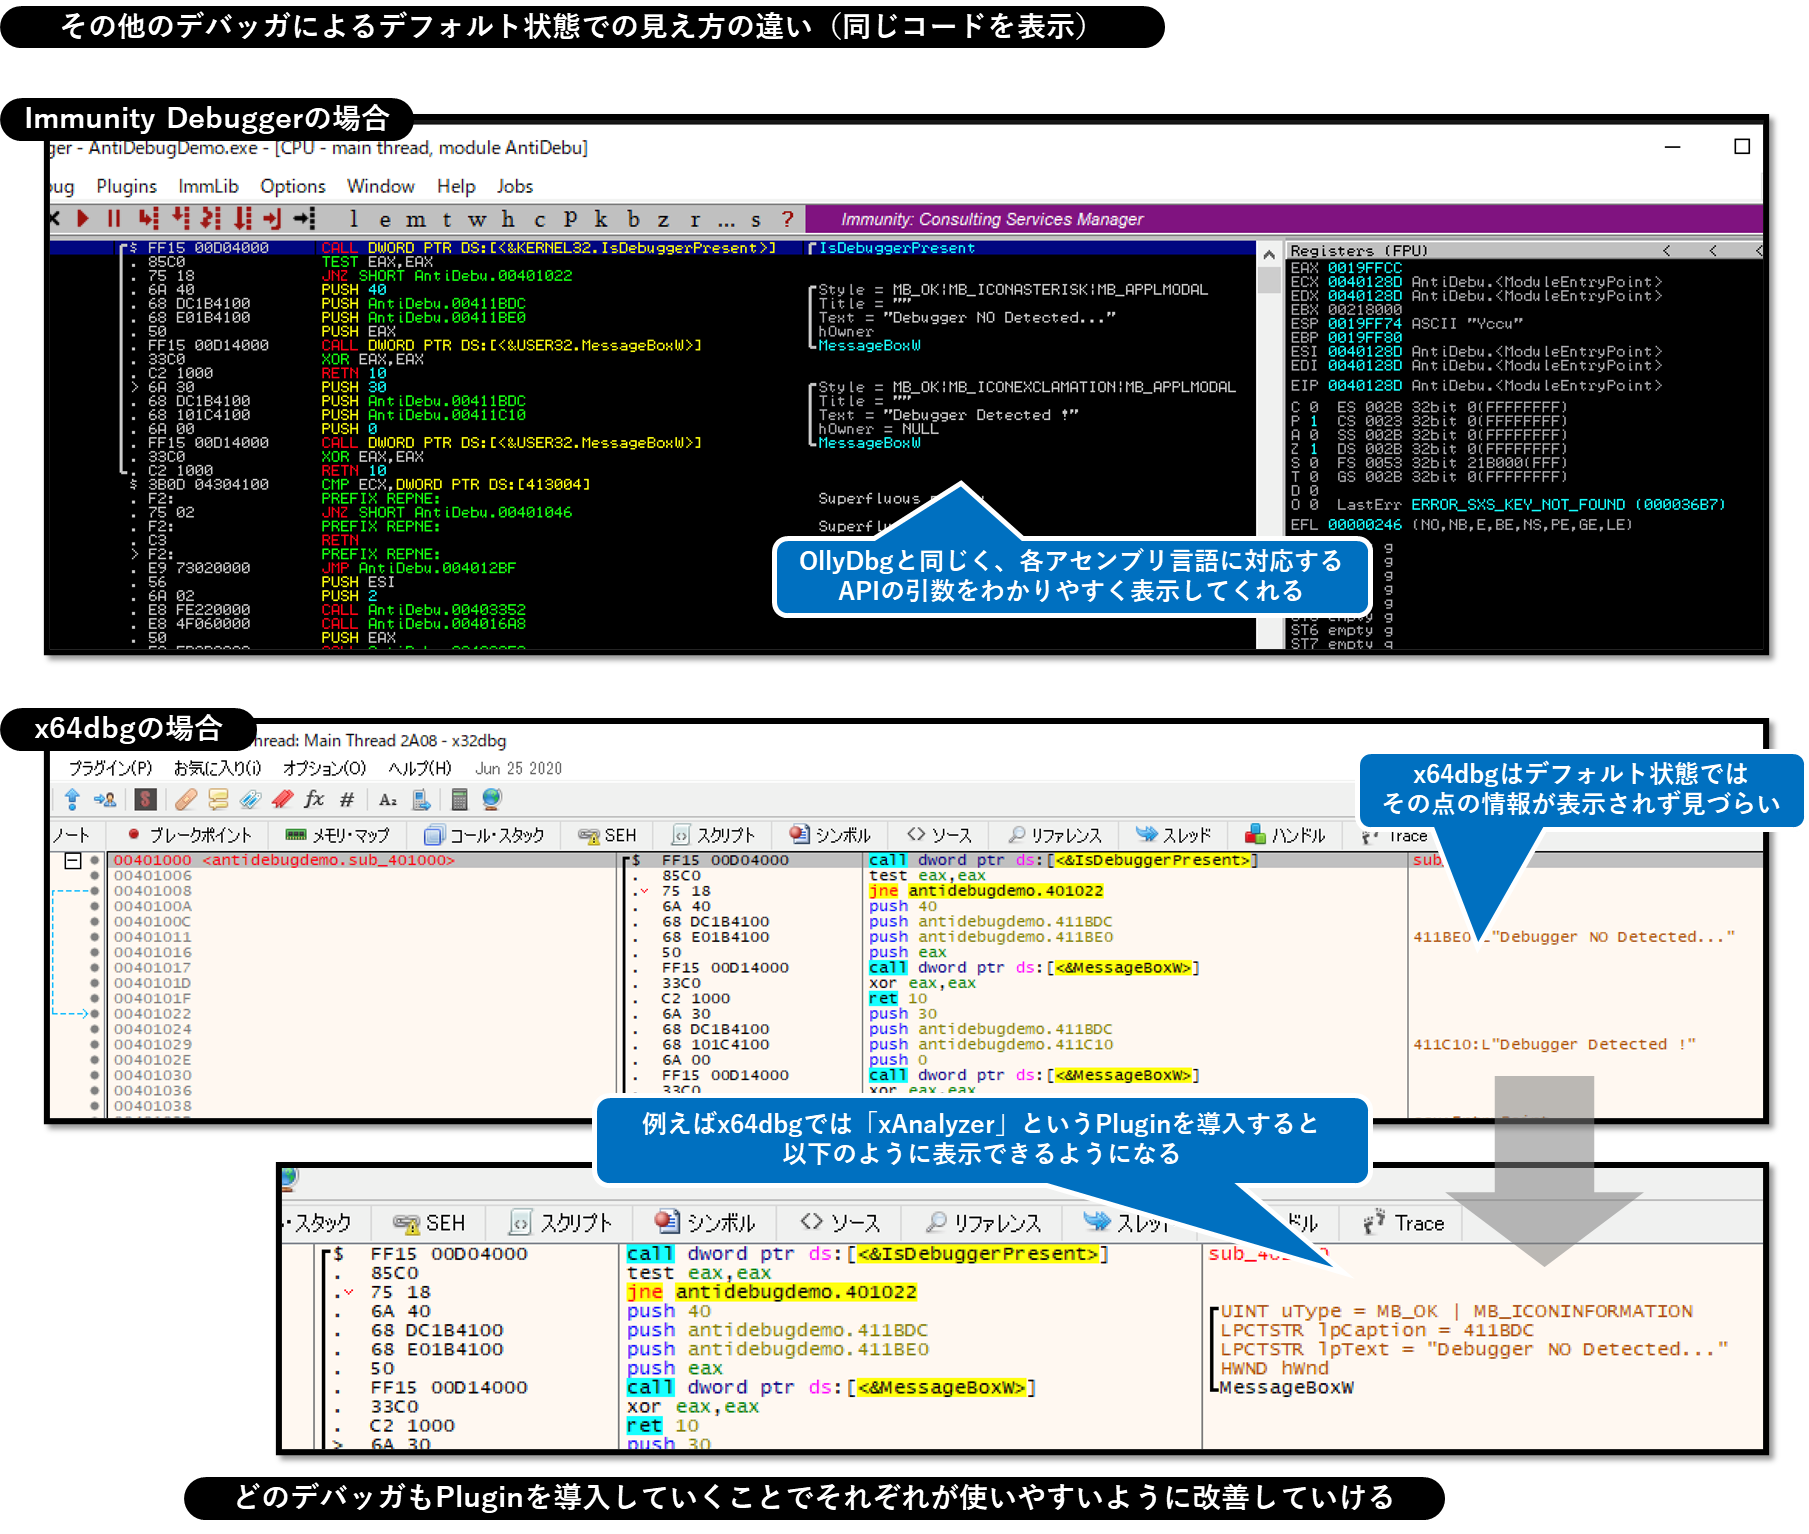Open references with the 'r' toolbar button
Screen dimensions: 1809x1534
click(x=695, y=219)
